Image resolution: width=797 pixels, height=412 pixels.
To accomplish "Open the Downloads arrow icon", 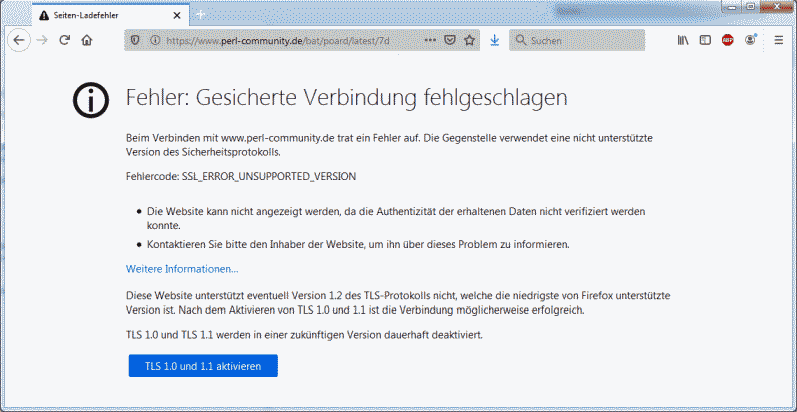I will point(495,41).
